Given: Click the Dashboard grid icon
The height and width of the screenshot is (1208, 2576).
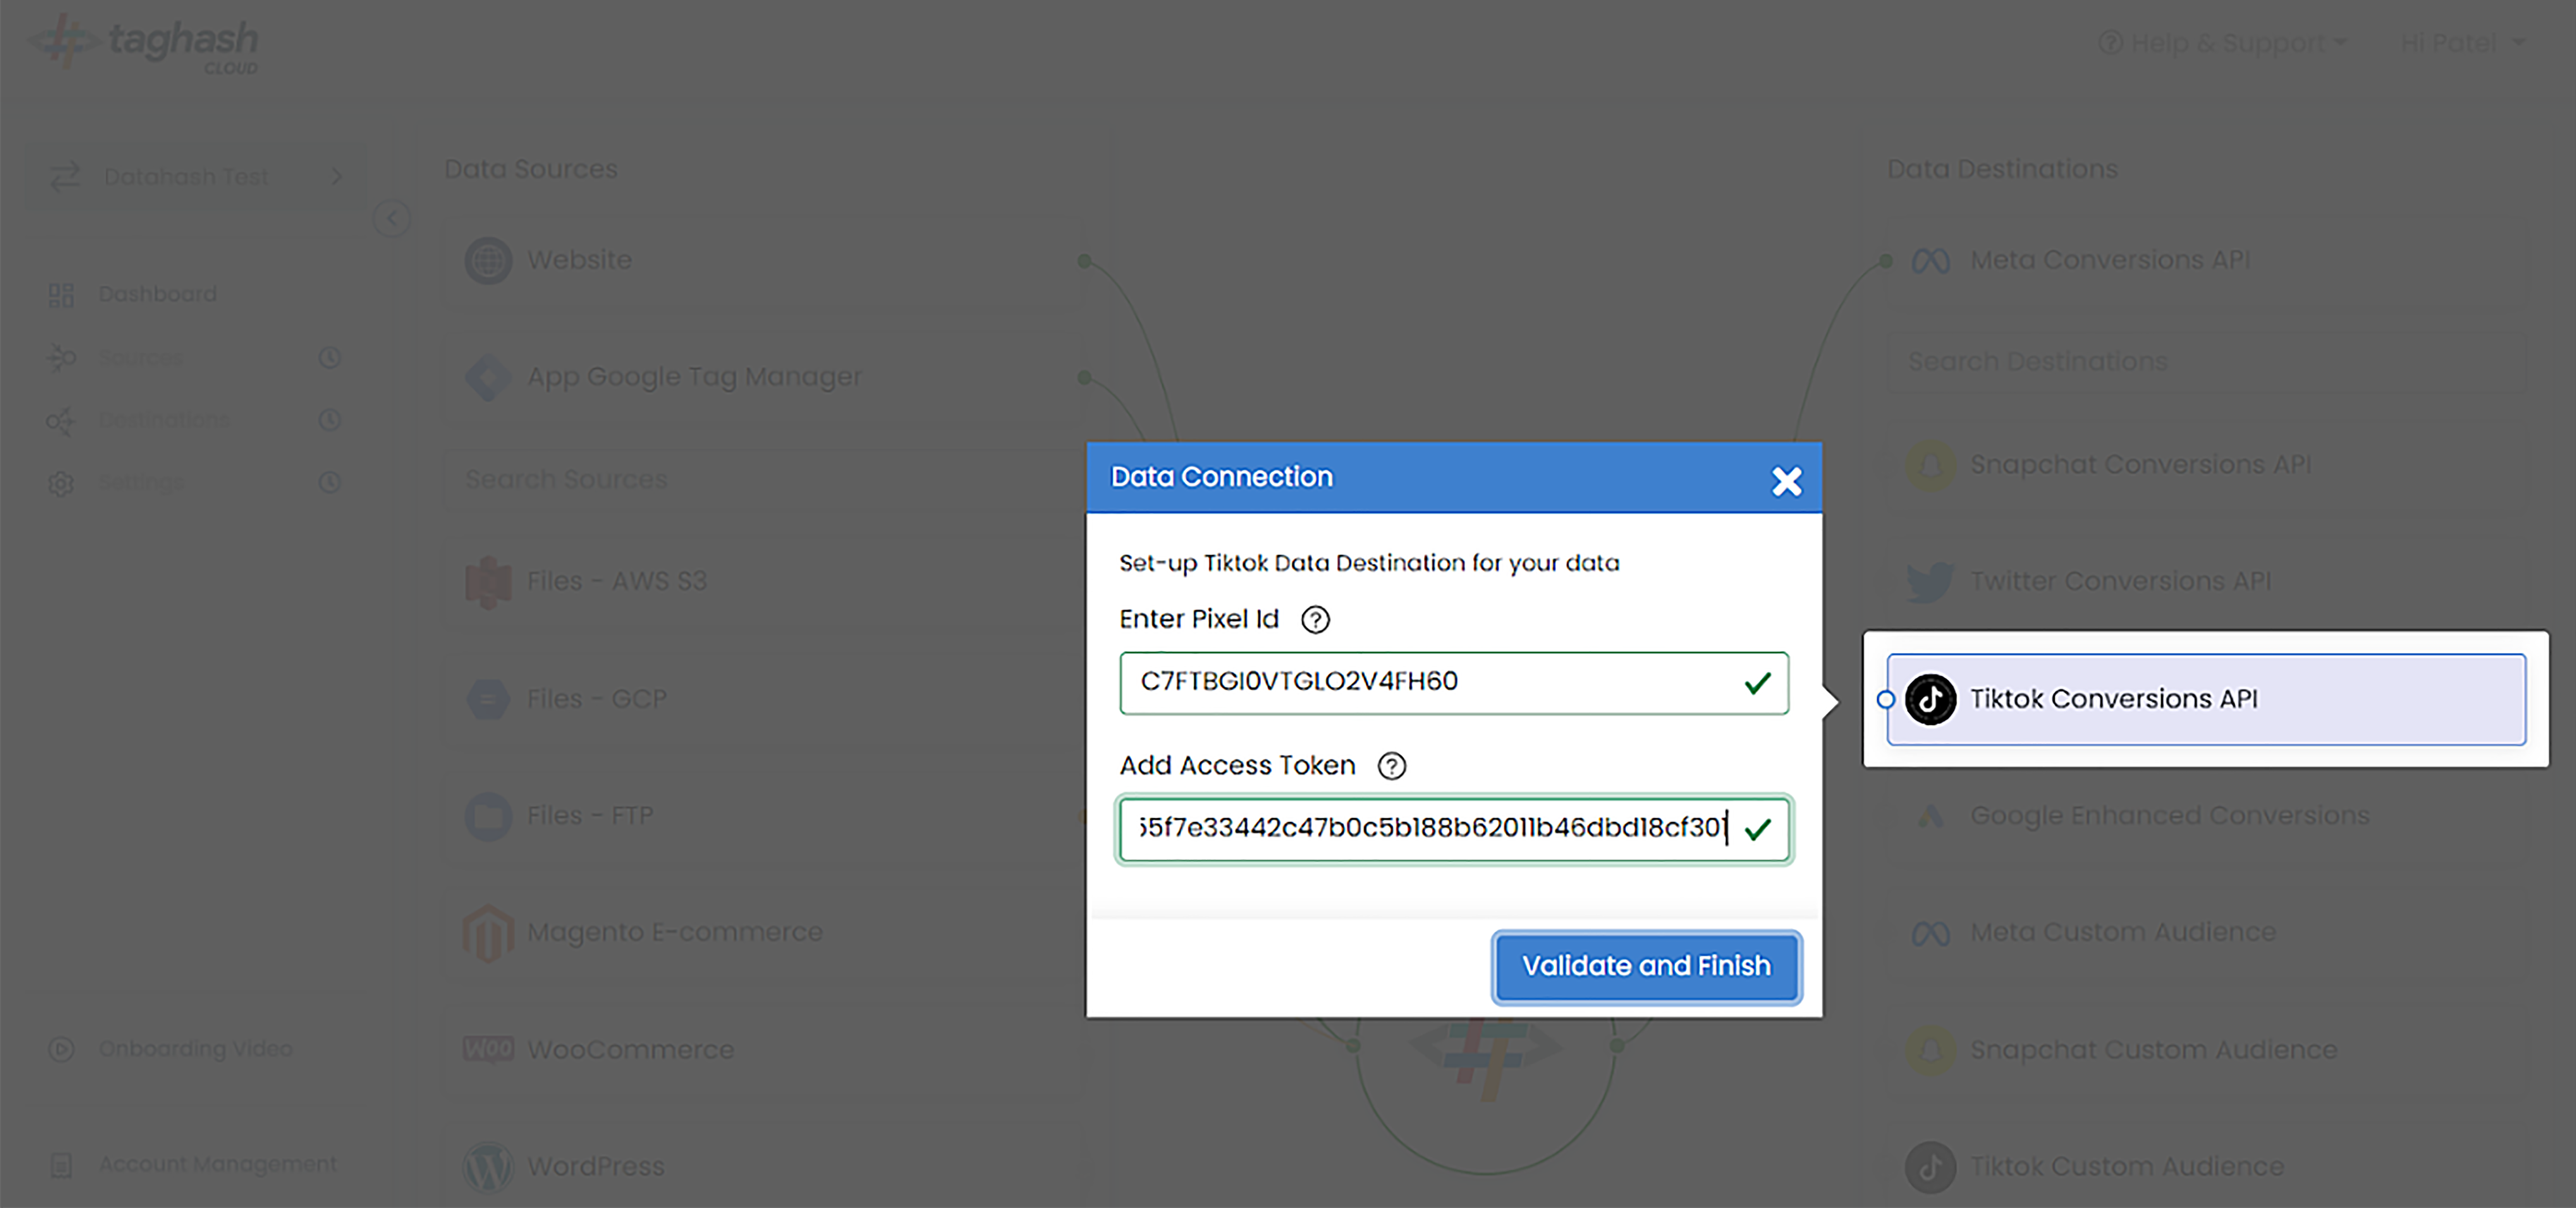Looking at the screenshot, I should 61,294.
